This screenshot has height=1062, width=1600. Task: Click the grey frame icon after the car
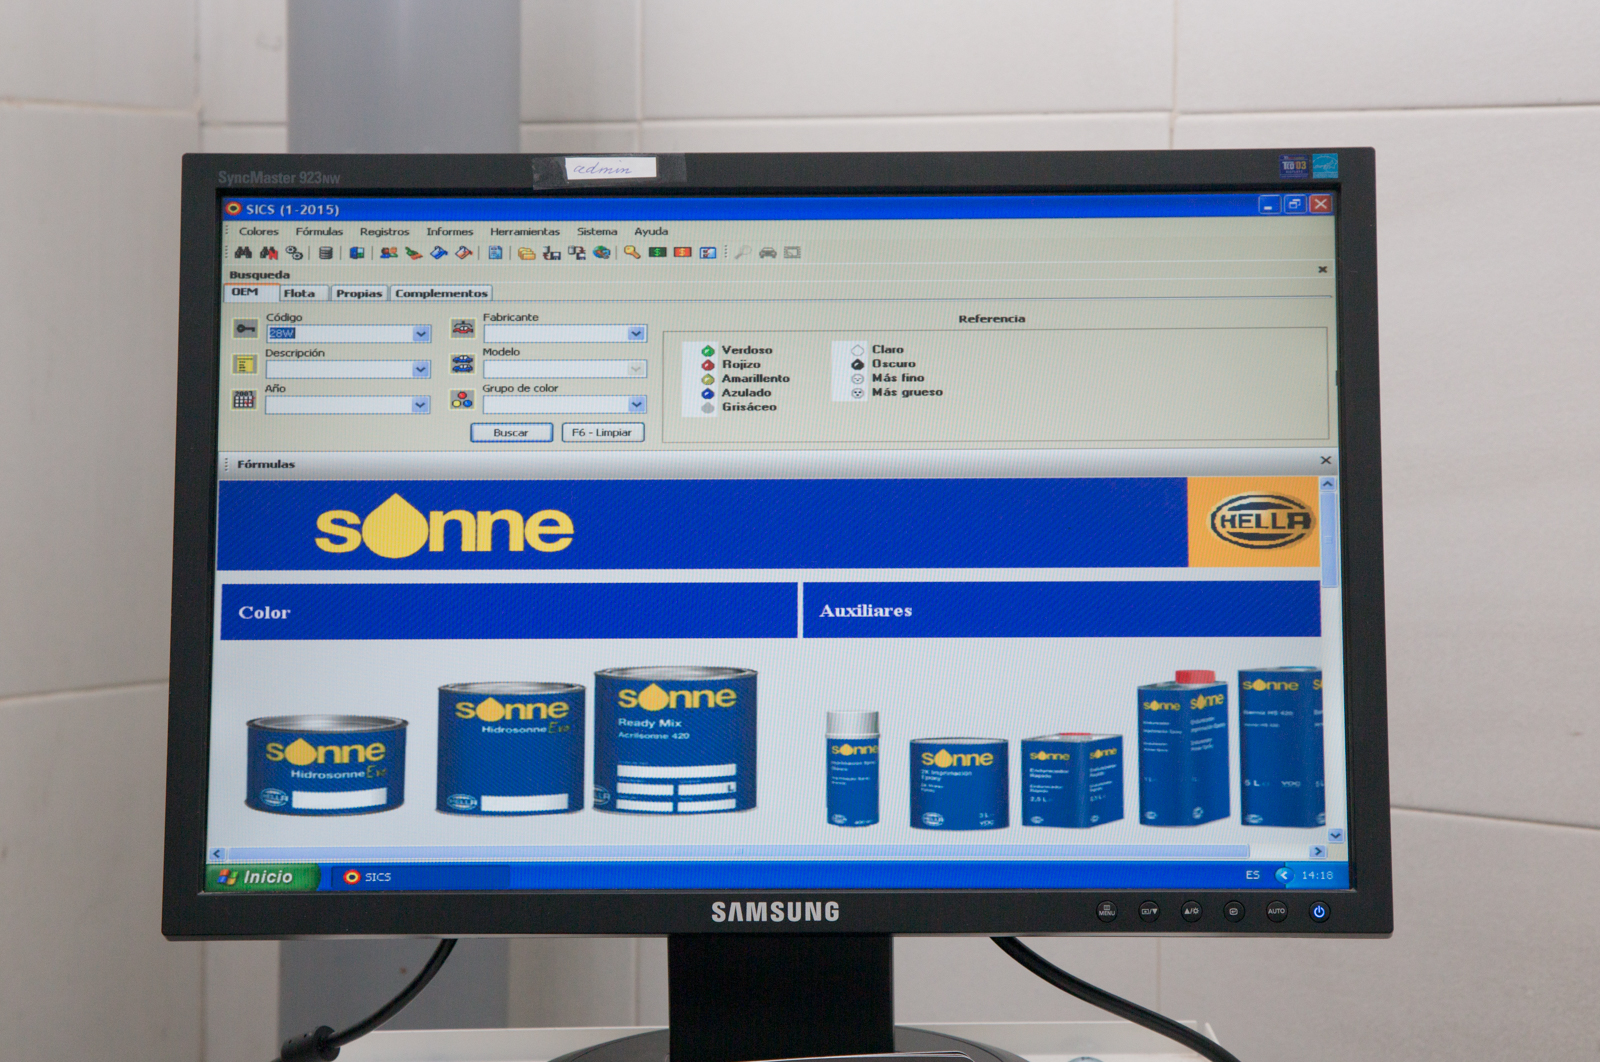point(792,253)
